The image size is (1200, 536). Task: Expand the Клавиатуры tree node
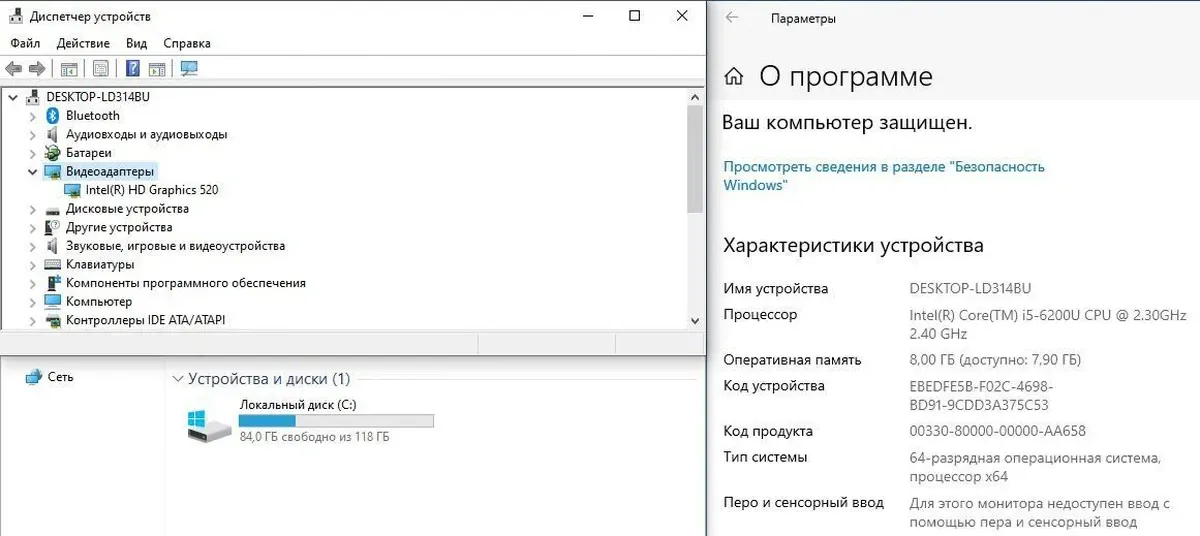point(33,265)
